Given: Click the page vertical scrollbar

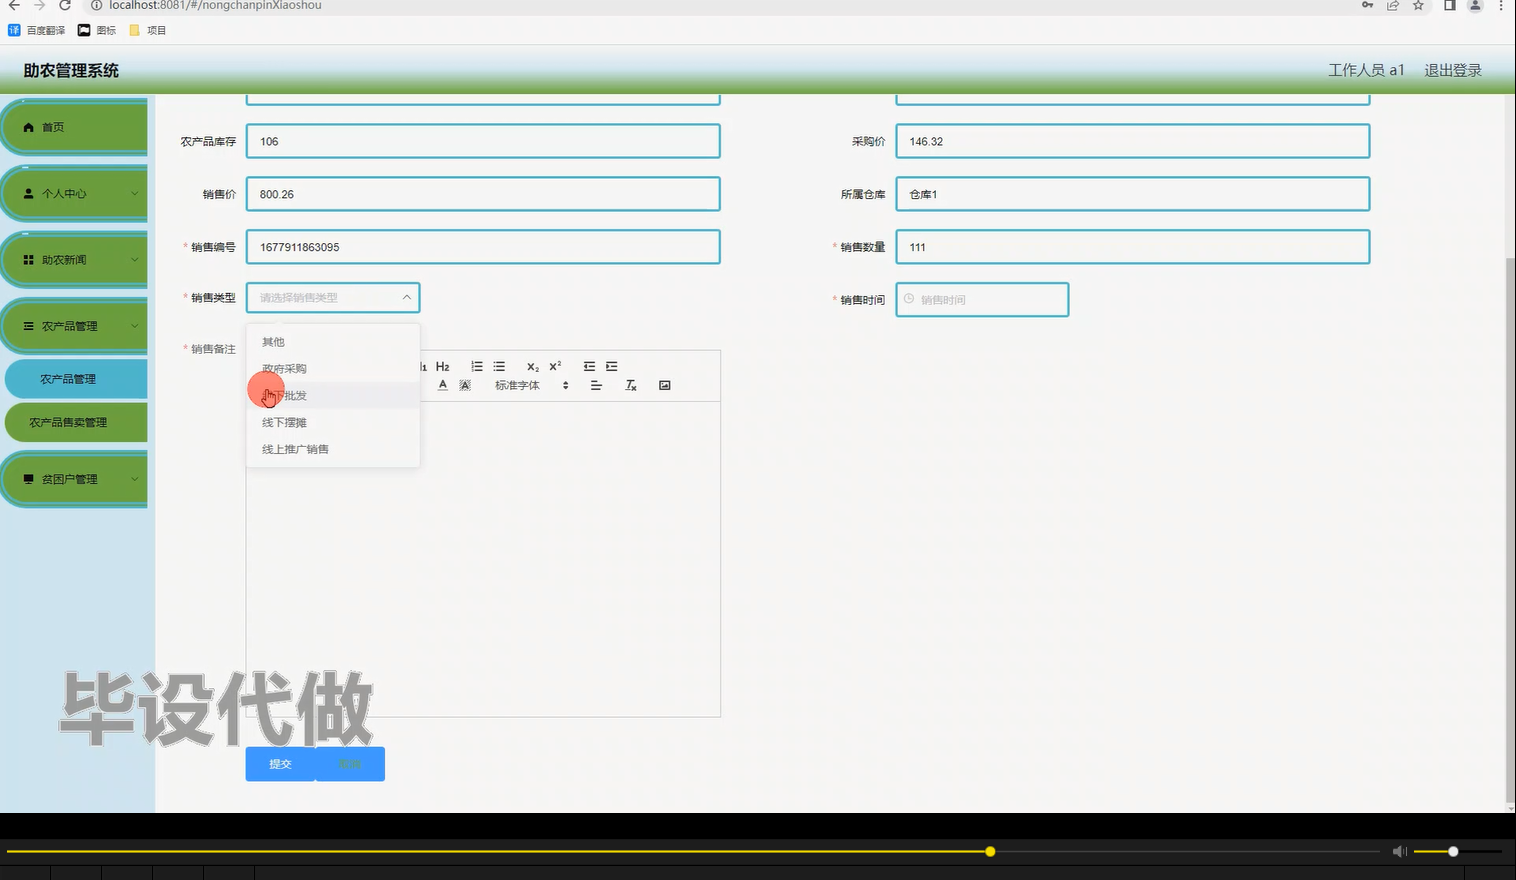Looking at the screenshot, I should coord(1510,530).
